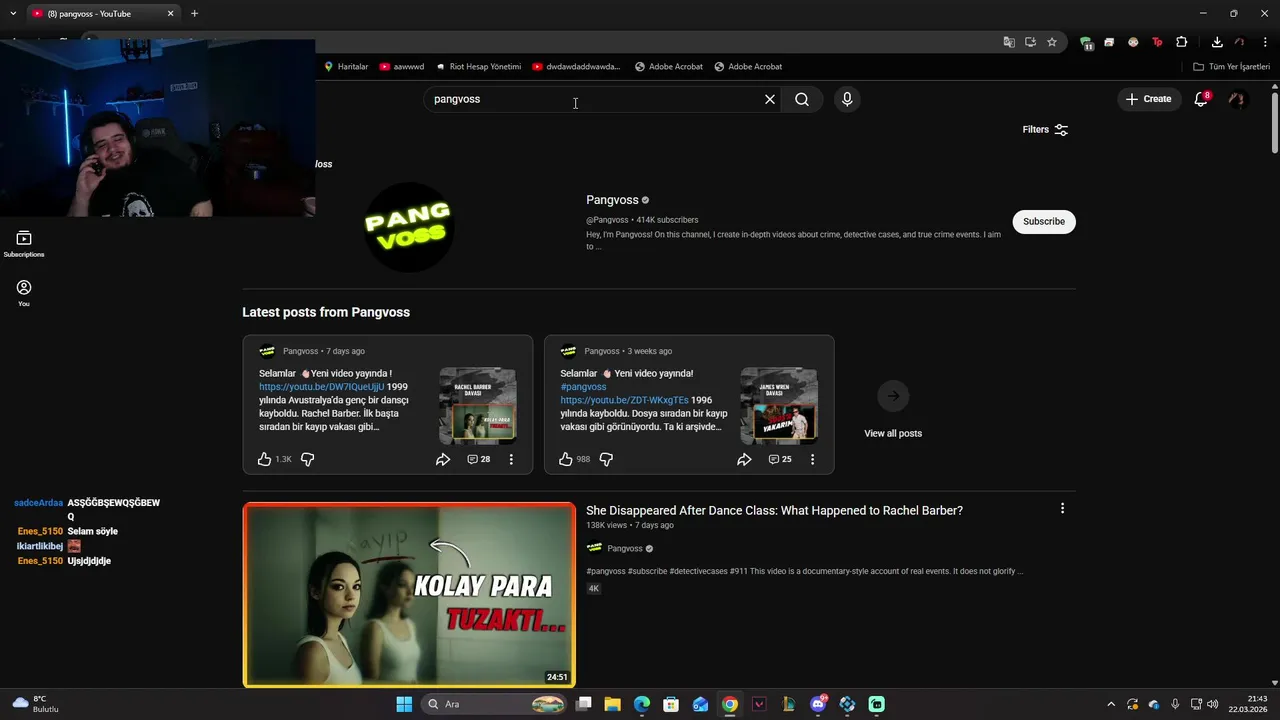Click the green extension with 11 badge
Screen dimensions: 1280x720
tap(1086, 43)
